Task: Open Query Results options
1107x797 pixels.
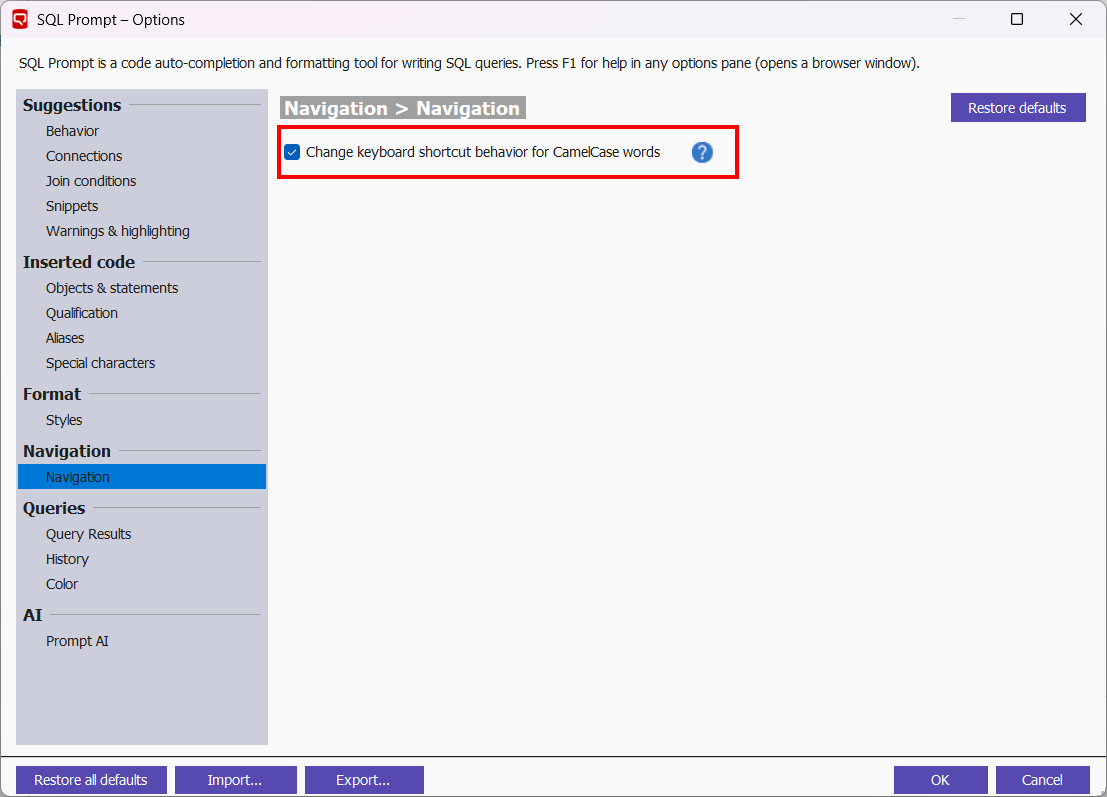Action: pyautogui.click(x=88, y=534)
